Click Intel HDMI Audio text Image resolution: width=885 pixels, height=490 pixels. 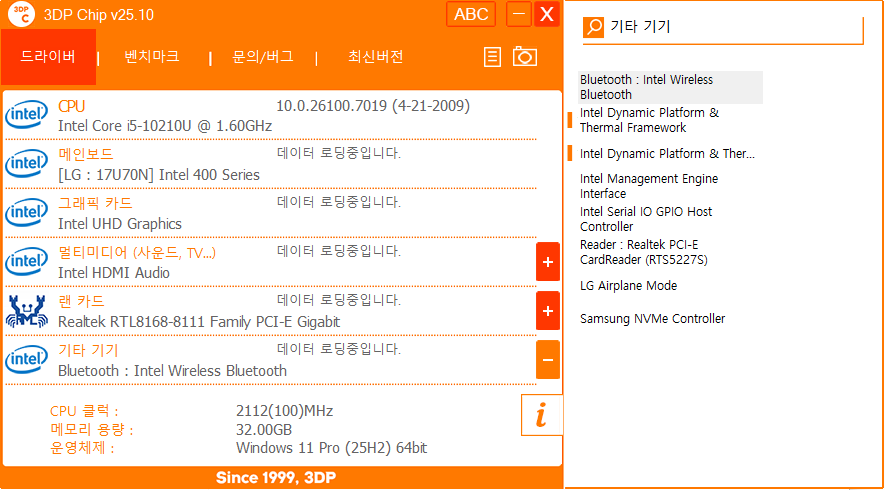click(x=114, y=273)
